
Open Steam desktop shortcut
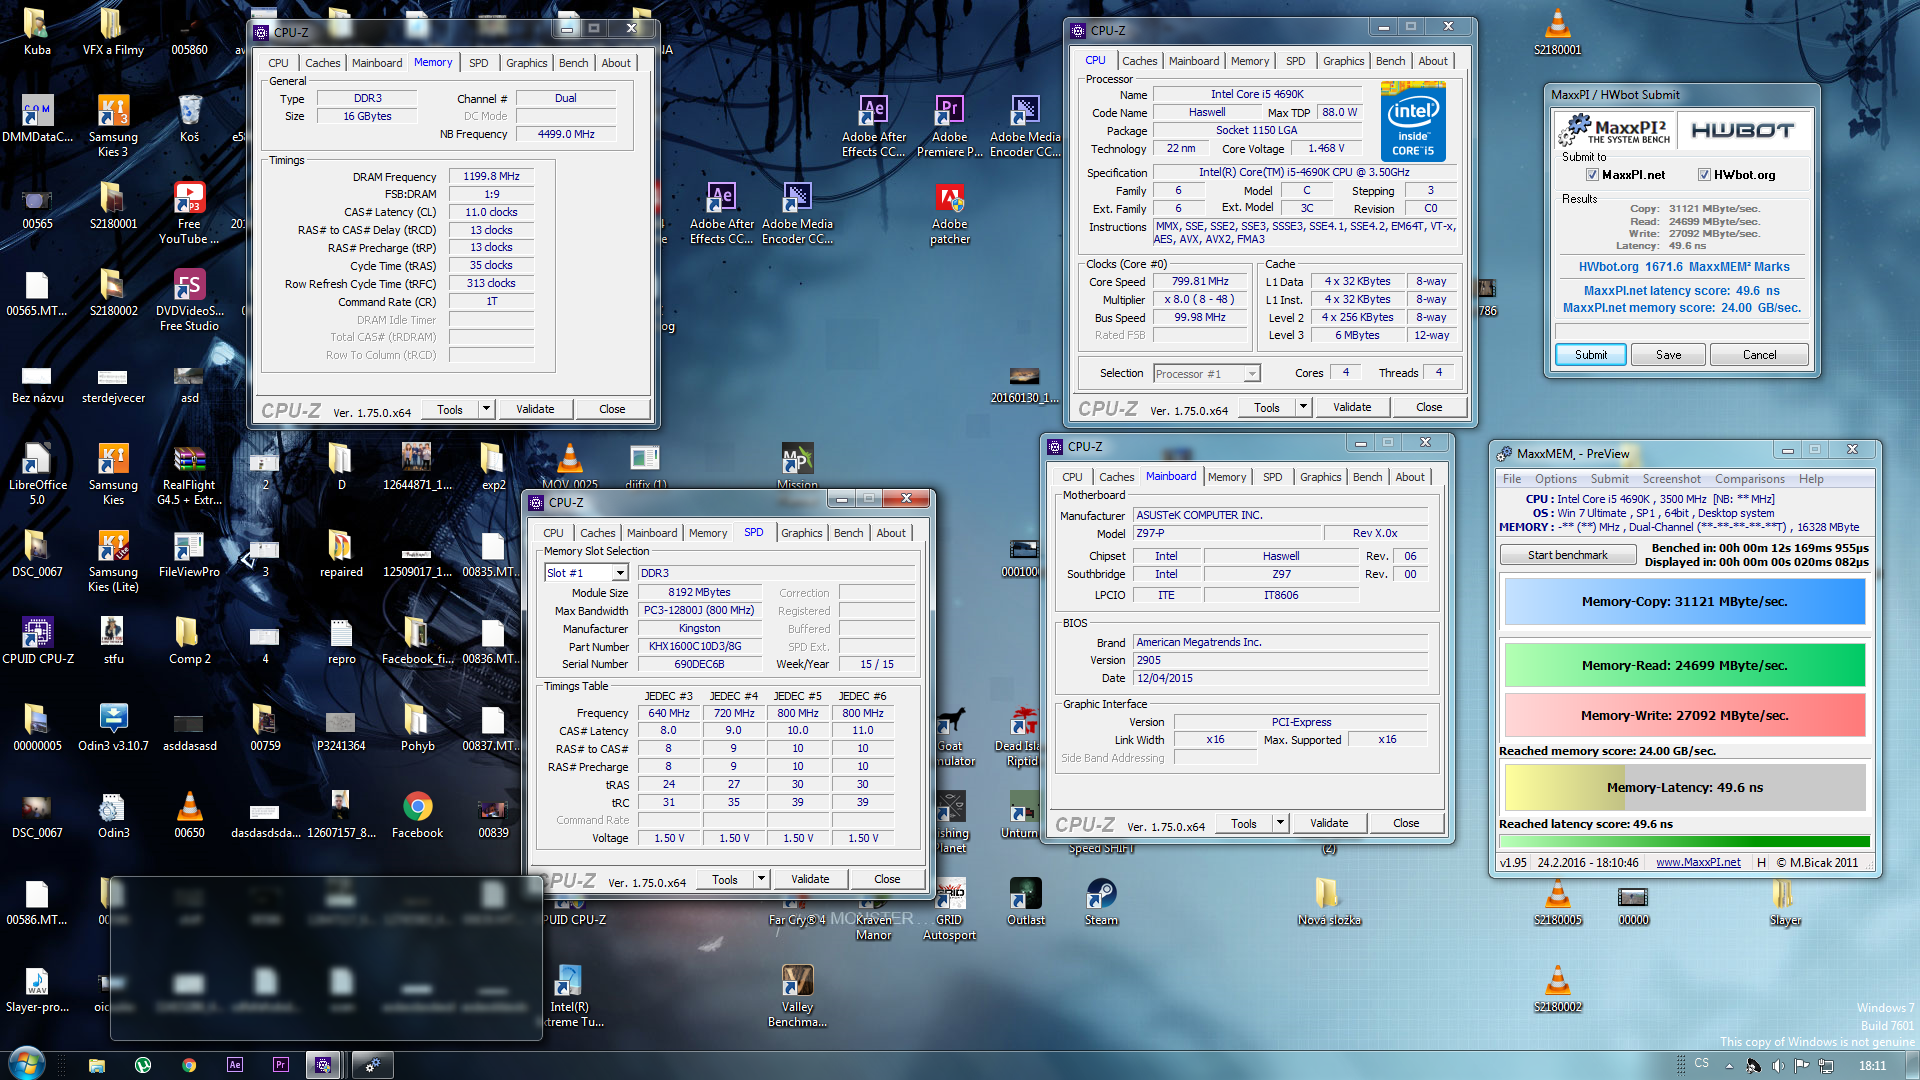(x=1101, y=902)
